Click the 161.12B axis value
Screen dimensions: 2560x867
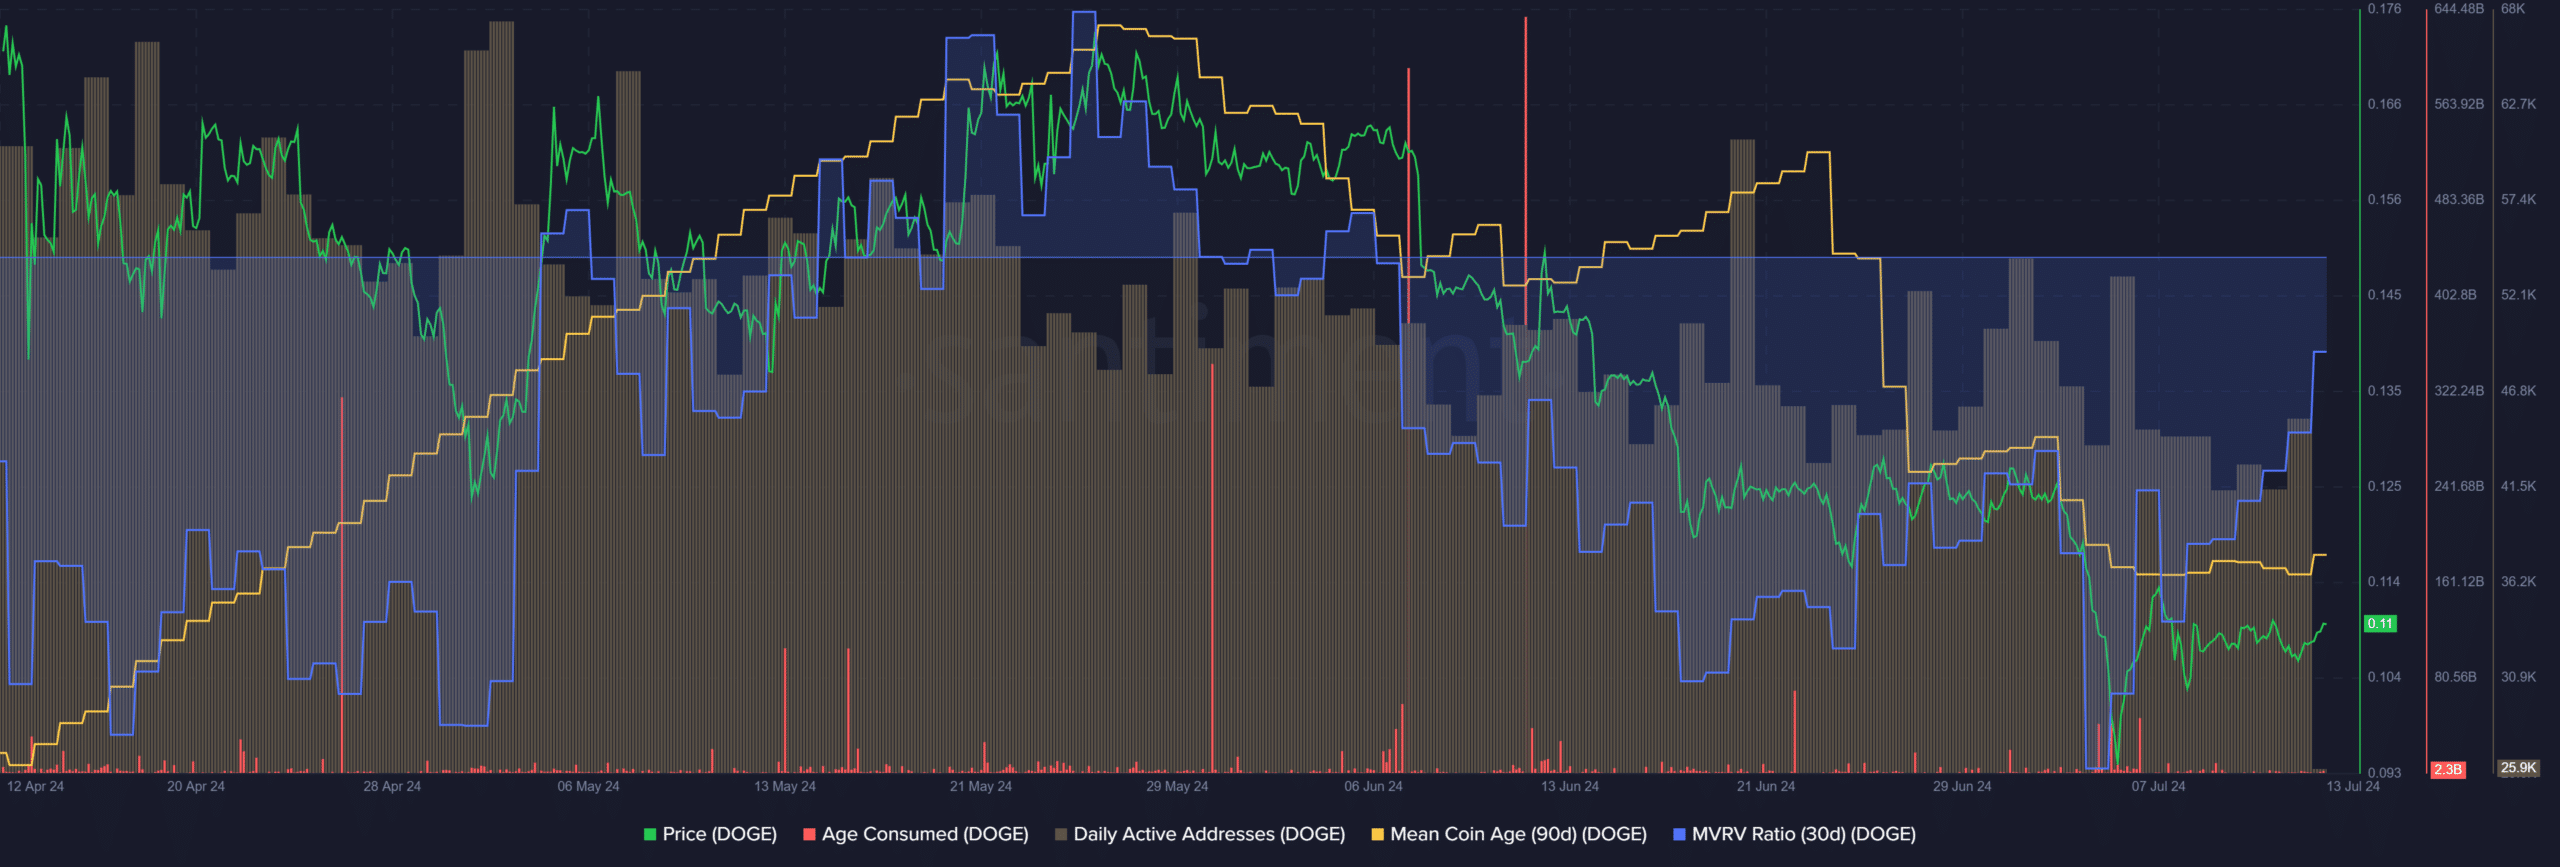(x=2459, y=582)
